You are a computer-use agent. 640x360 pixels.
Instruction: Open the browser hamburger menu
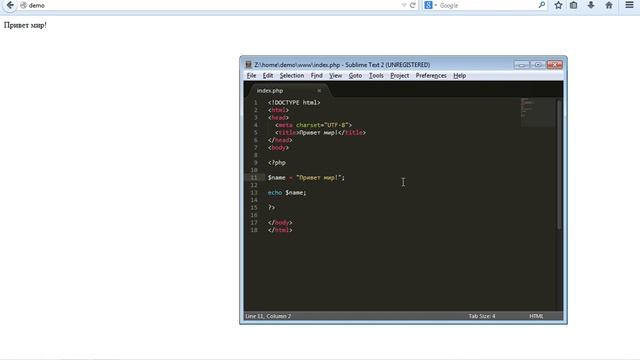629,5
